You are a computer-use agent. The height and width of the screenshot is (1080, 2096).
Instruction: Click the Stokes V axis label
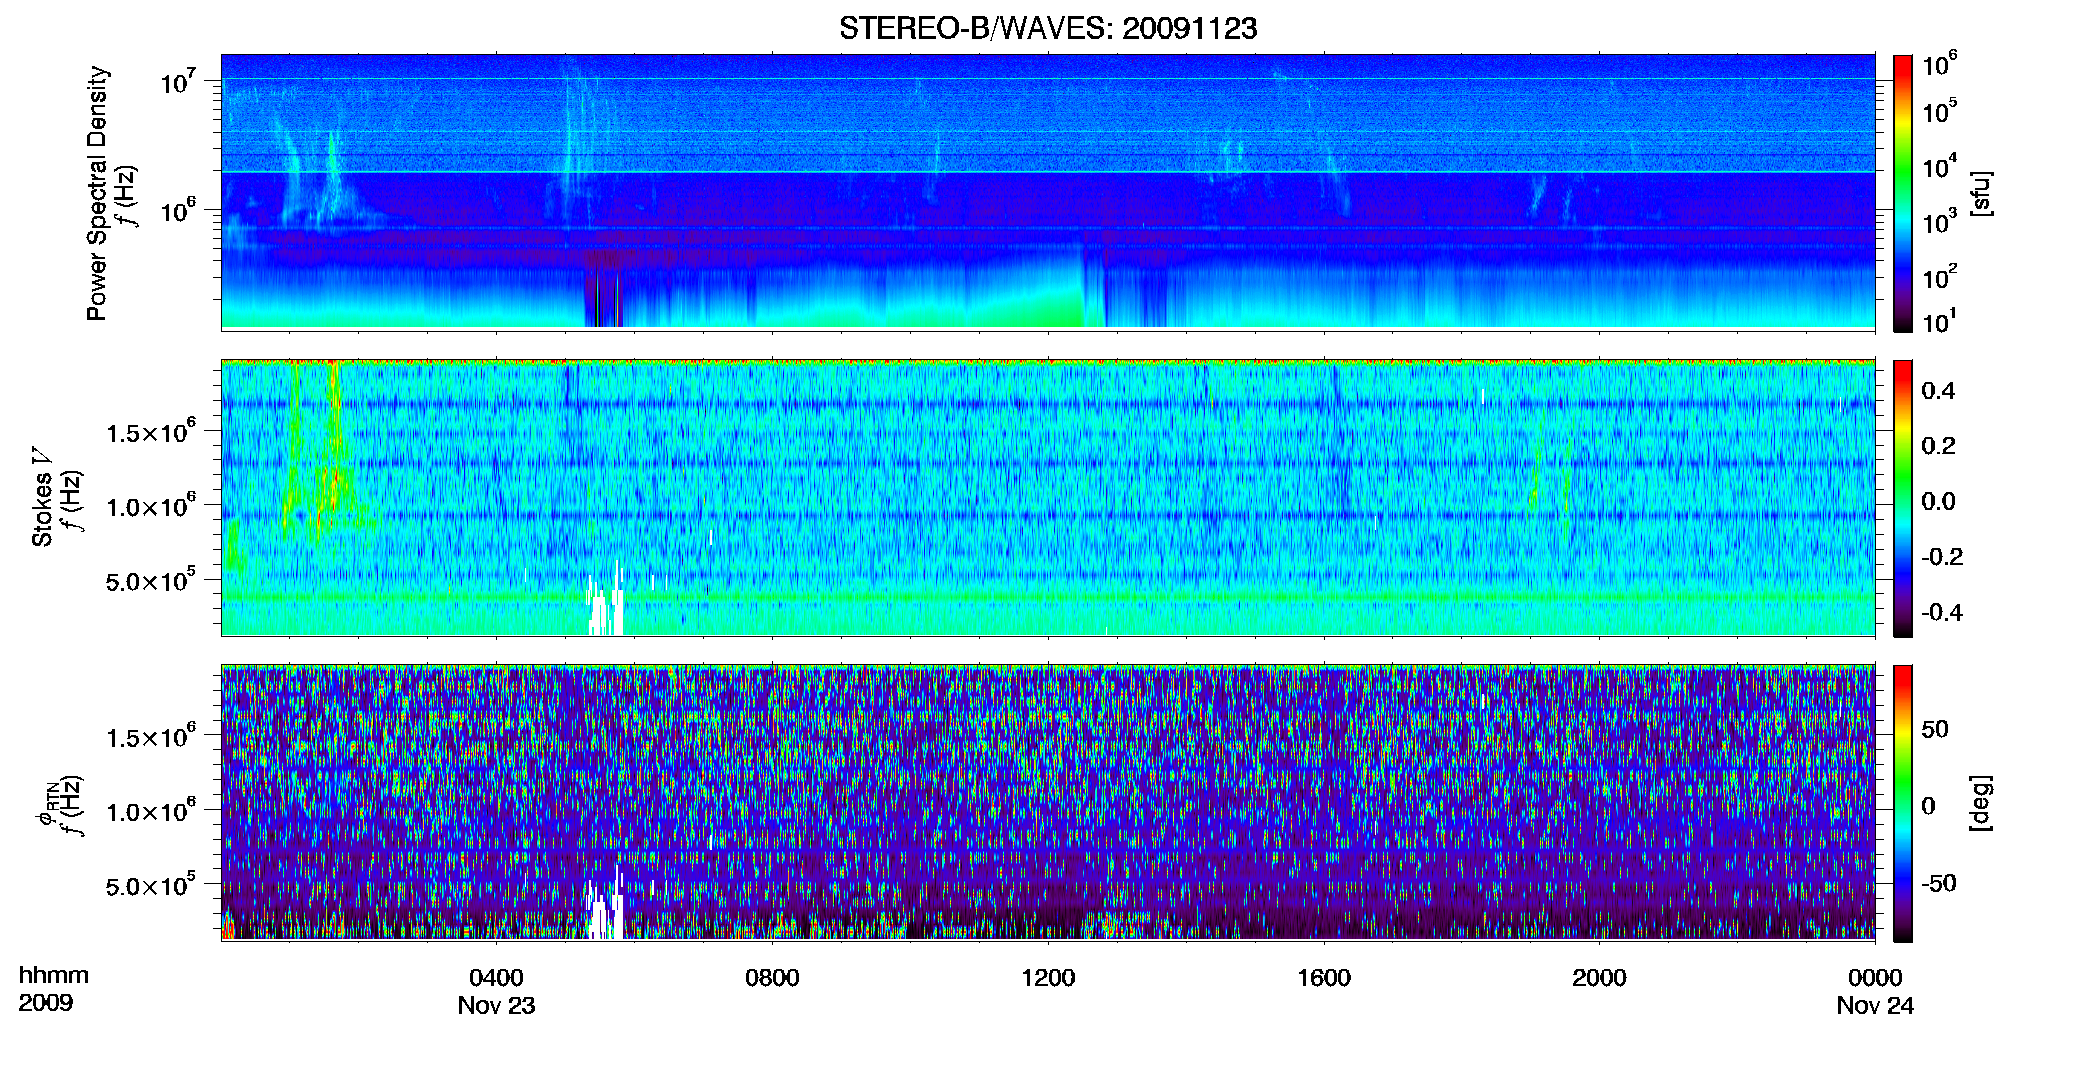pos(42,497)
